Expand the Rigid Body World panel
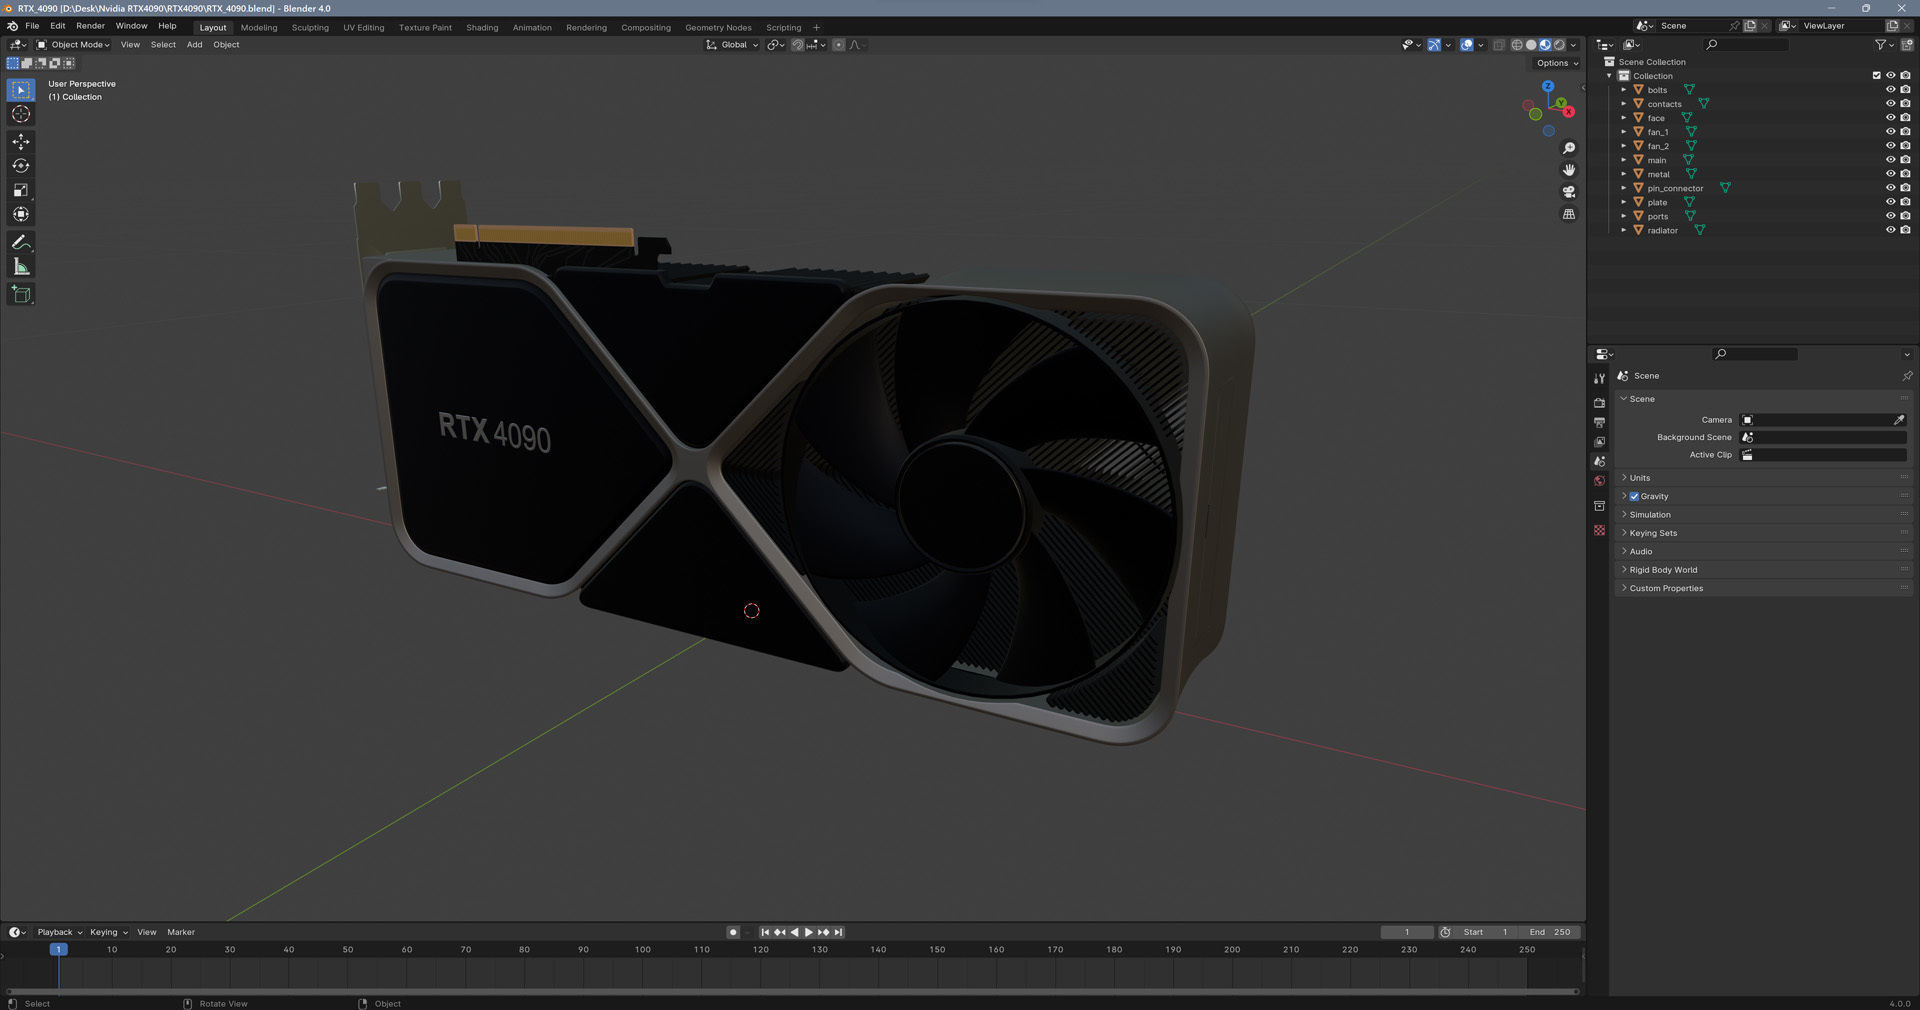Image resolution: width=1920 pixels, height=1010 pixels. (1761, 570)
